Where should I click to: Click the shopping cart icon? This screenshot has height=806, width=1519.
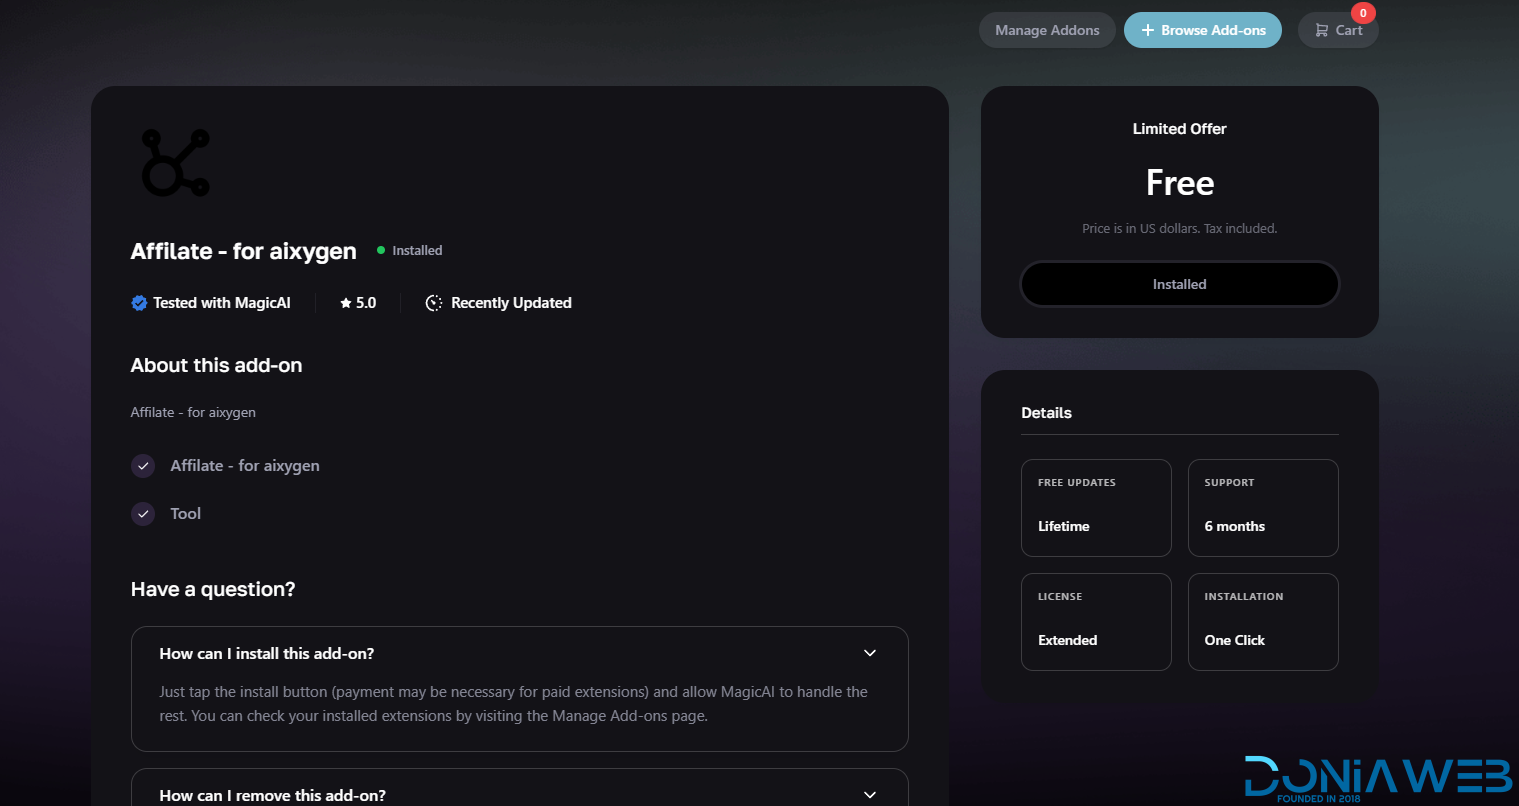tap(1321, 31)
